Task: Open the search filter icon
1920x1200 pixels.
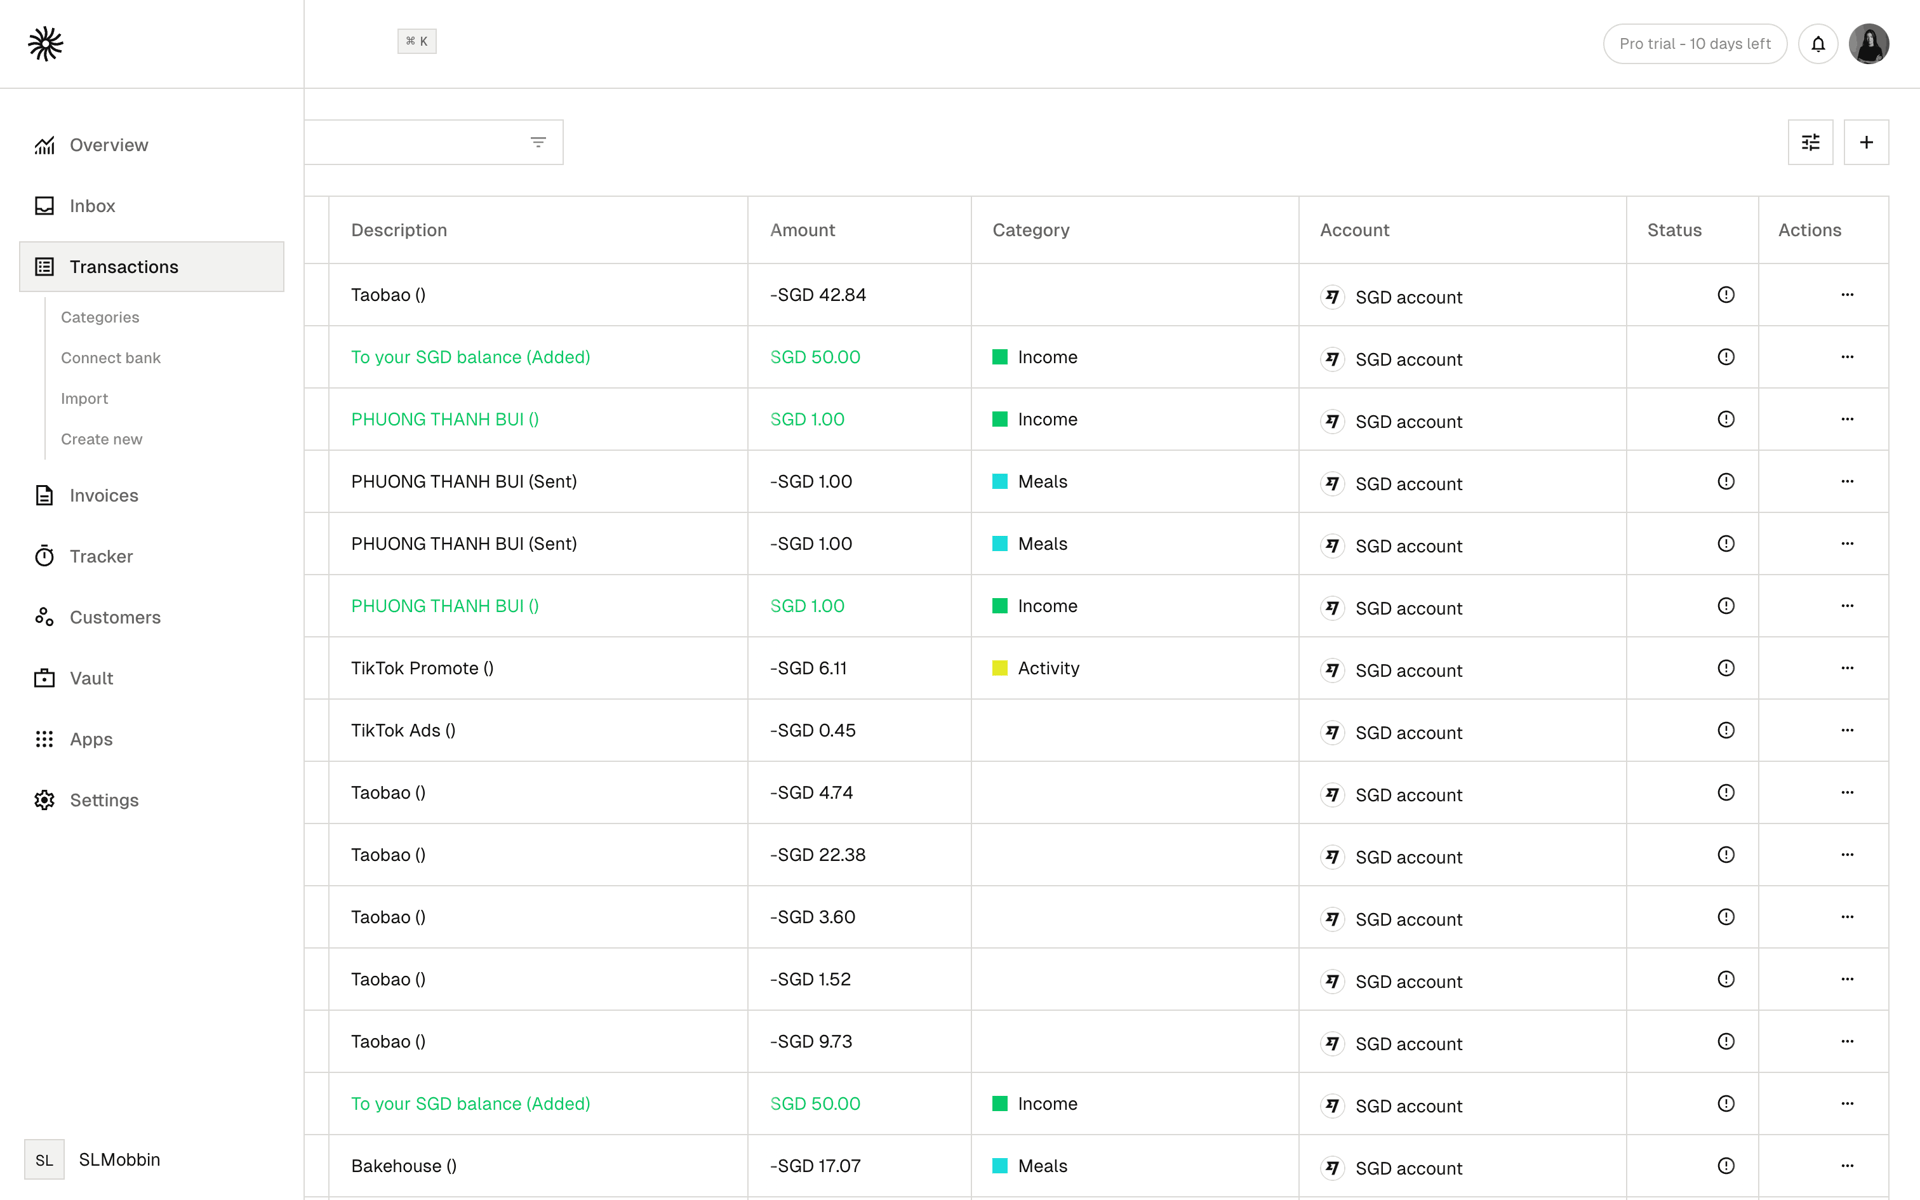Action: coord(538,142)
